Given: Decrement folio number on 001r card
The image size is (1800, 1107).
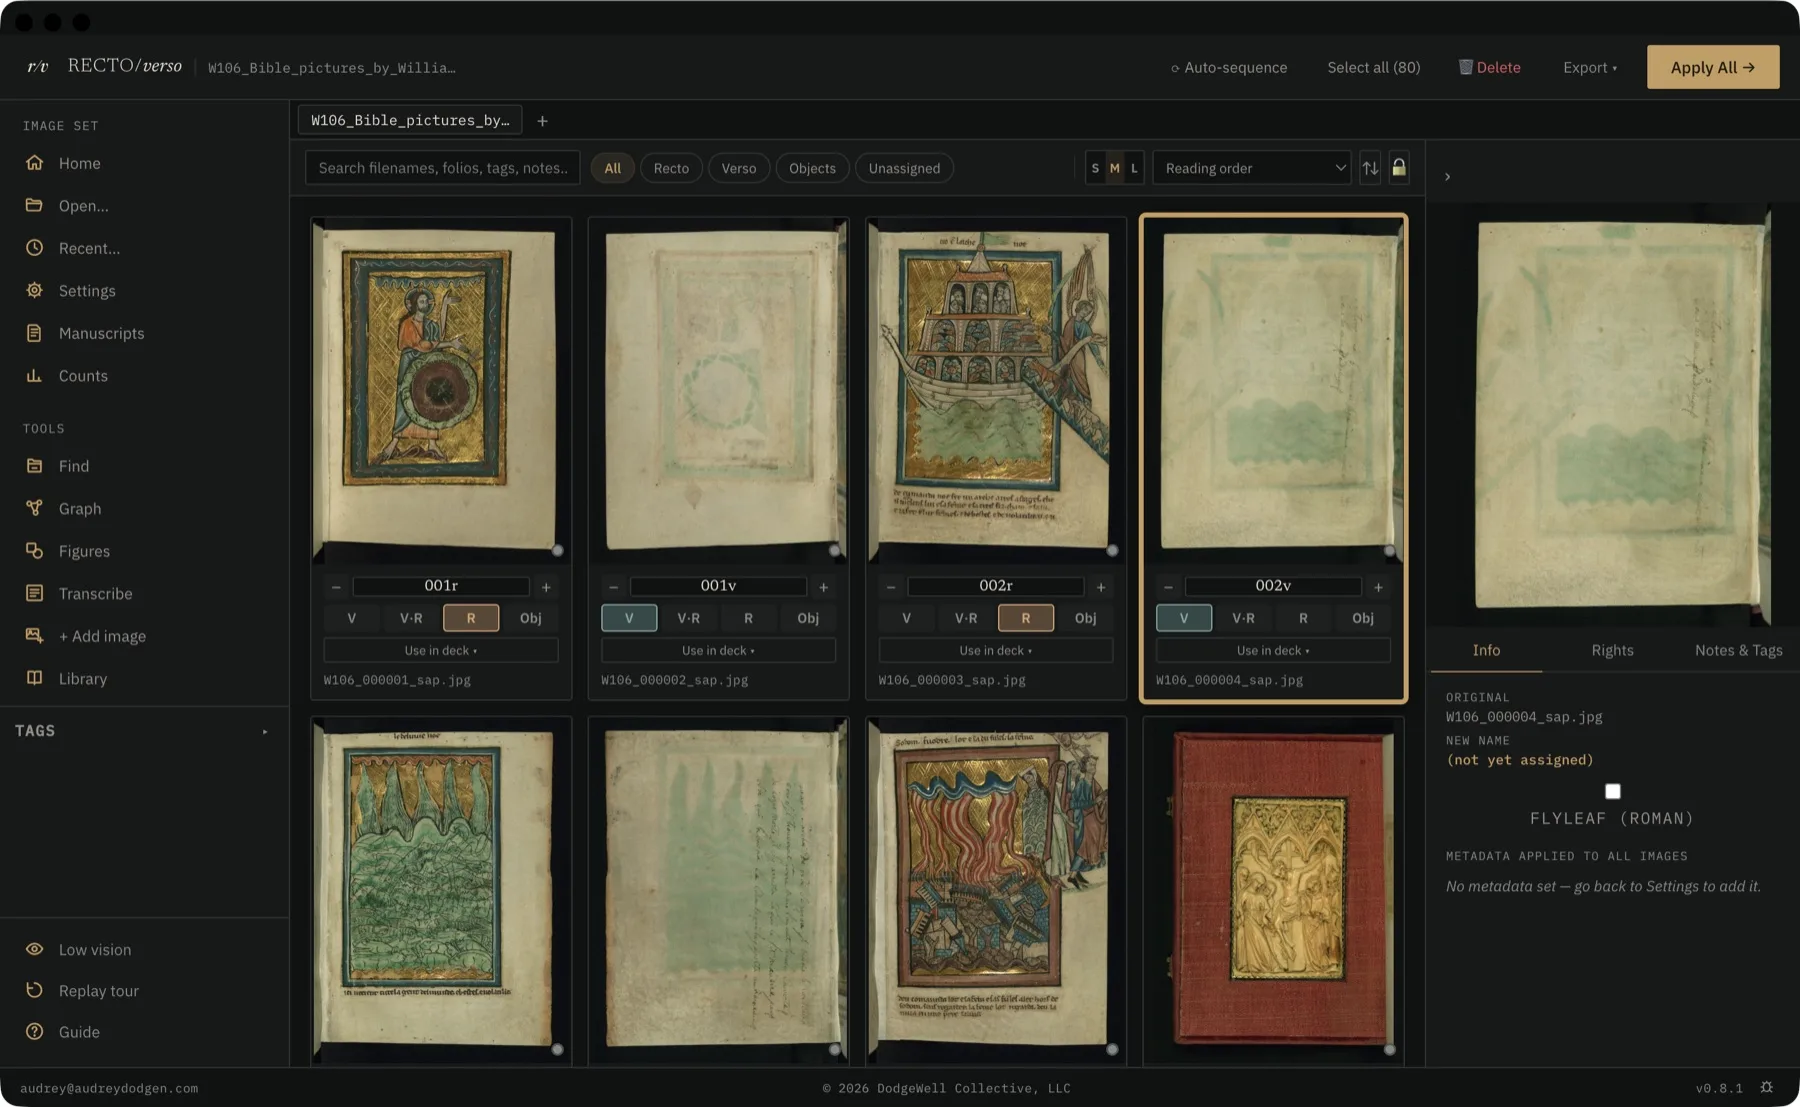Looking at the screenshot, I should pos(336,587).
